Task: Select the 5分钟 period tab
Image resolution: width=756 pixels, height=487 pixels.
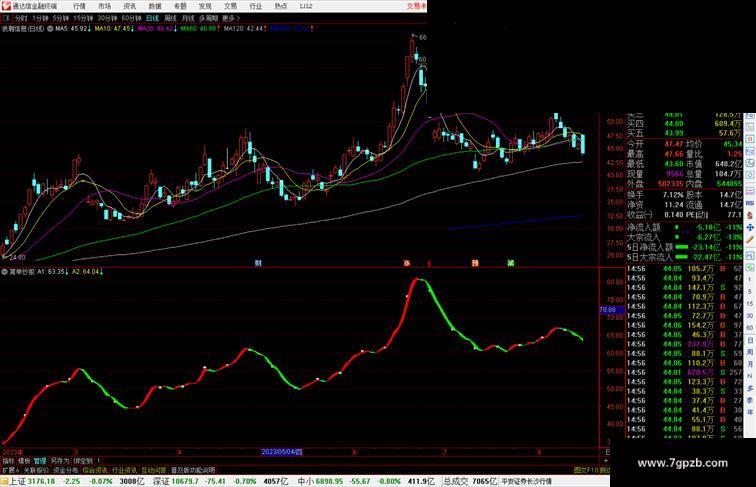Action: 61,18
